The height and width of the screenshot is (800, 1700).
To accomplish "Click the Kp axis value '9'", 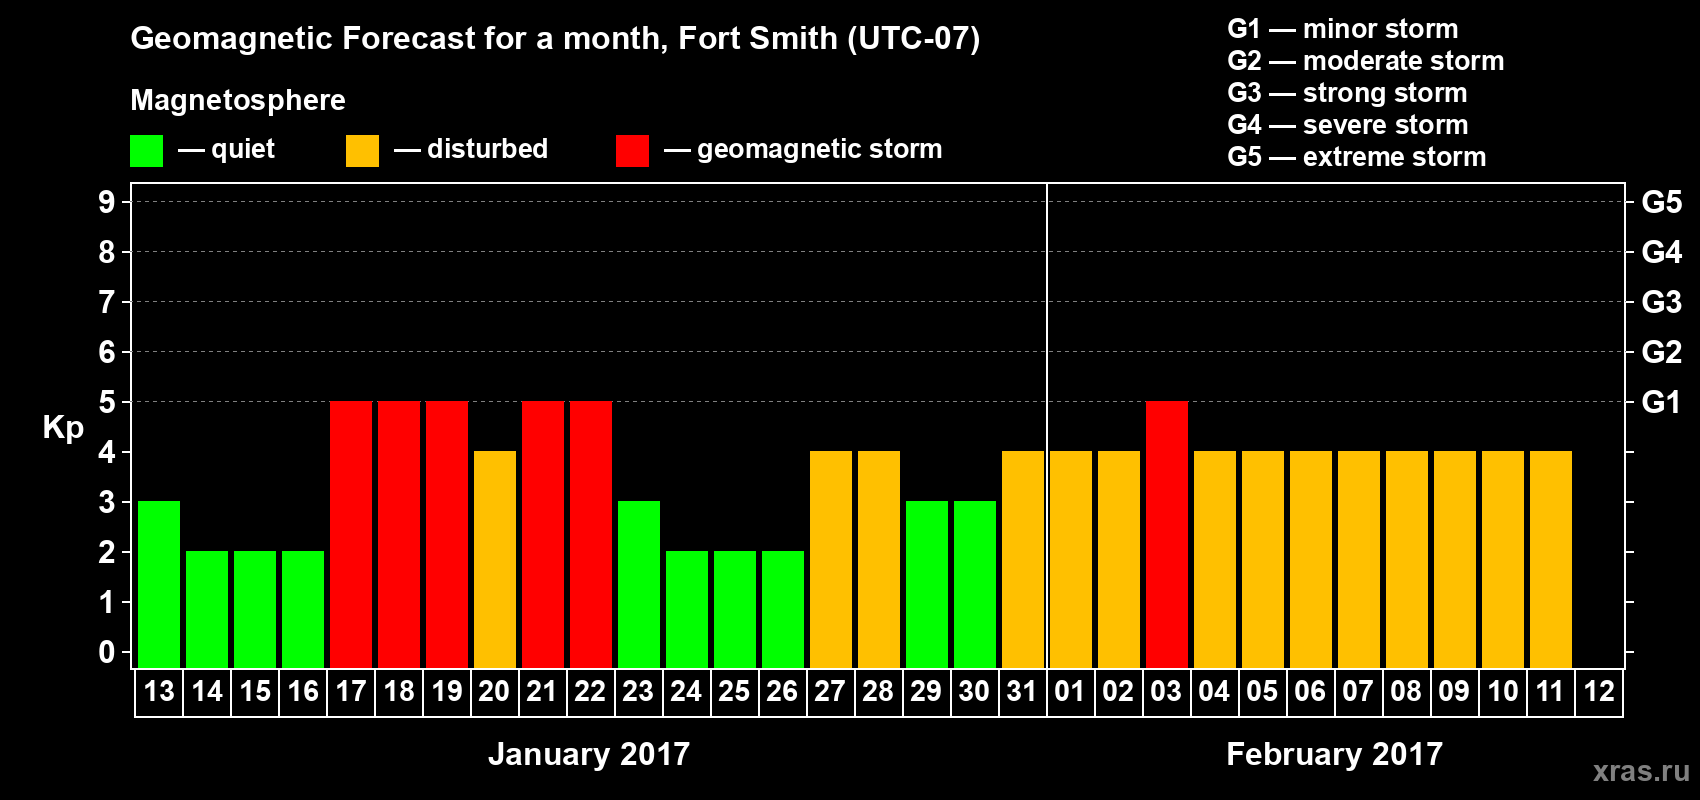I will (107, 202).
